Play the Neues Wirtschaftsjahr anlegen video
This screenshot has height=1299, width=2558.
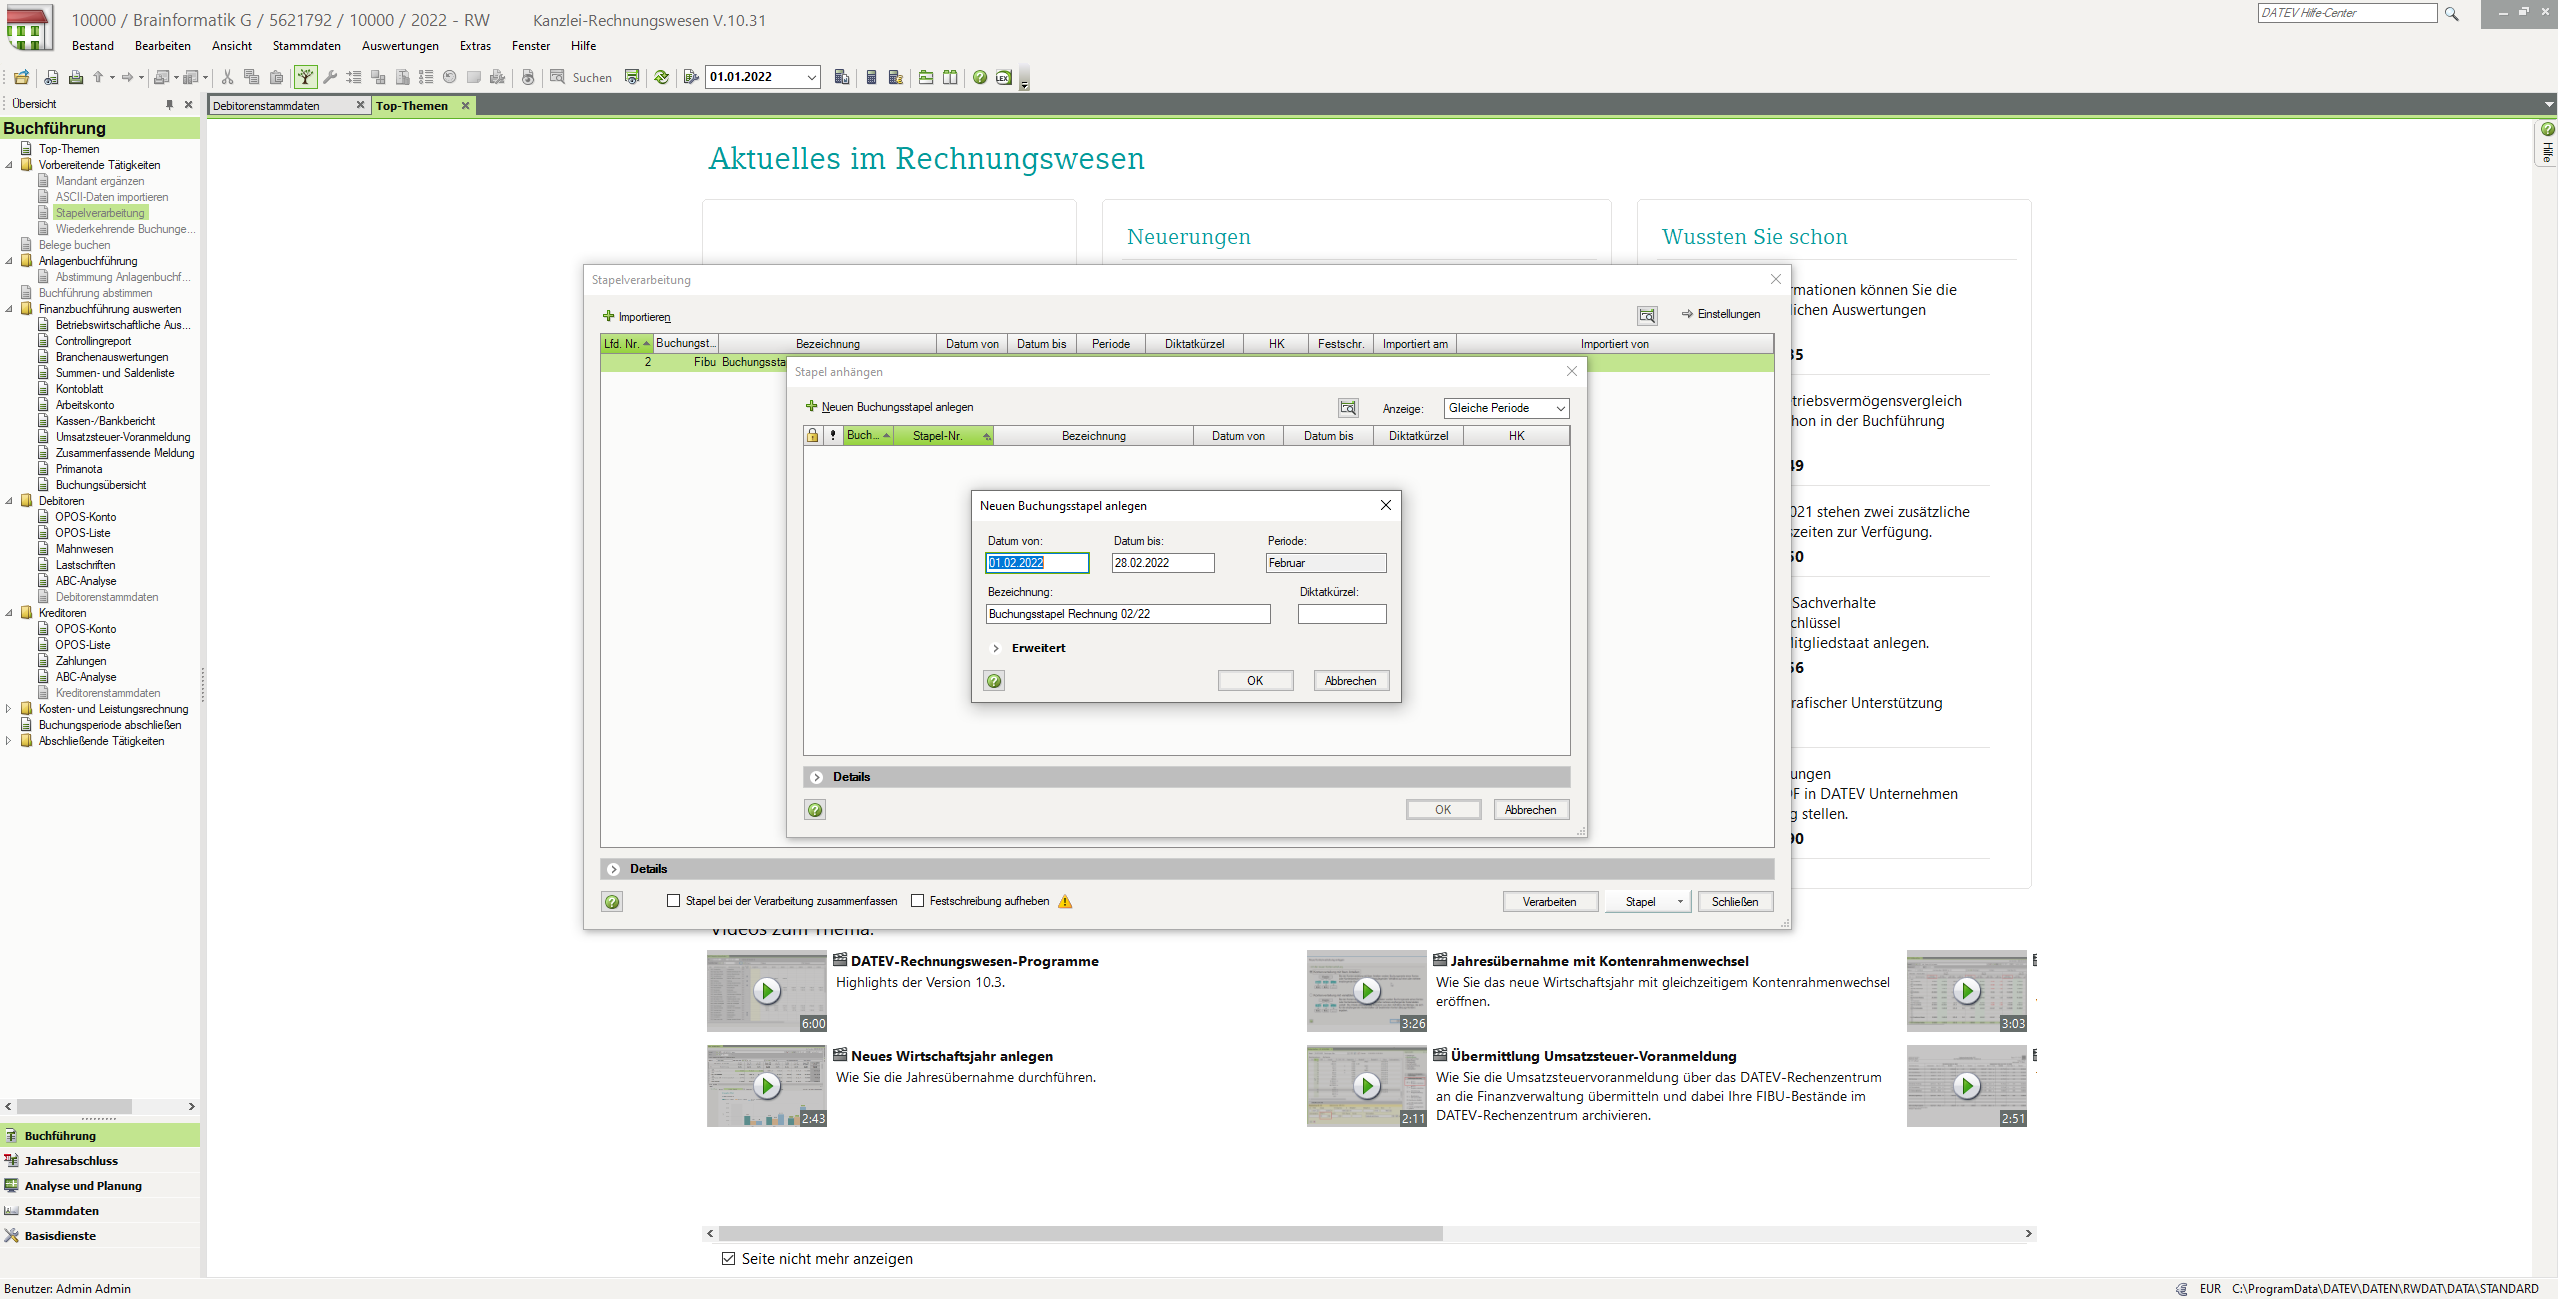[x=767, y=1086]
